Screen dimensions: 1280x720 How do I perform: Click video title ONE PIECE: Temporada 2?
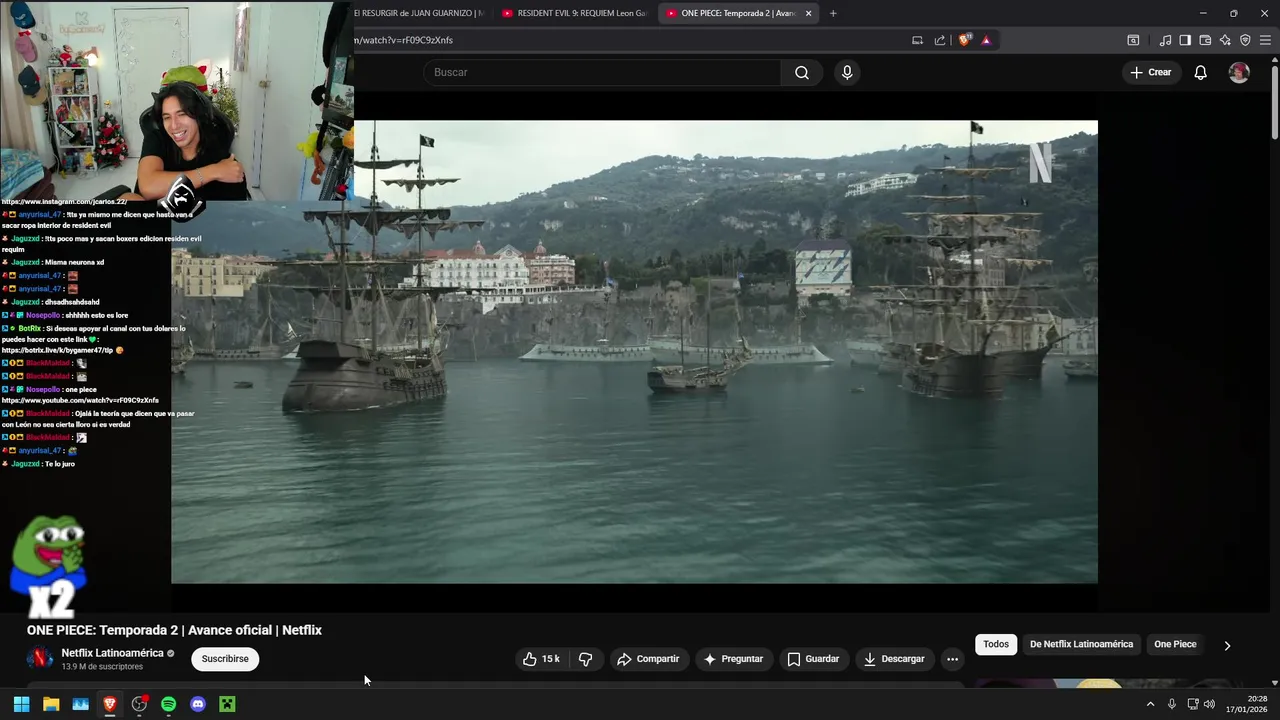tap(174, 630)
